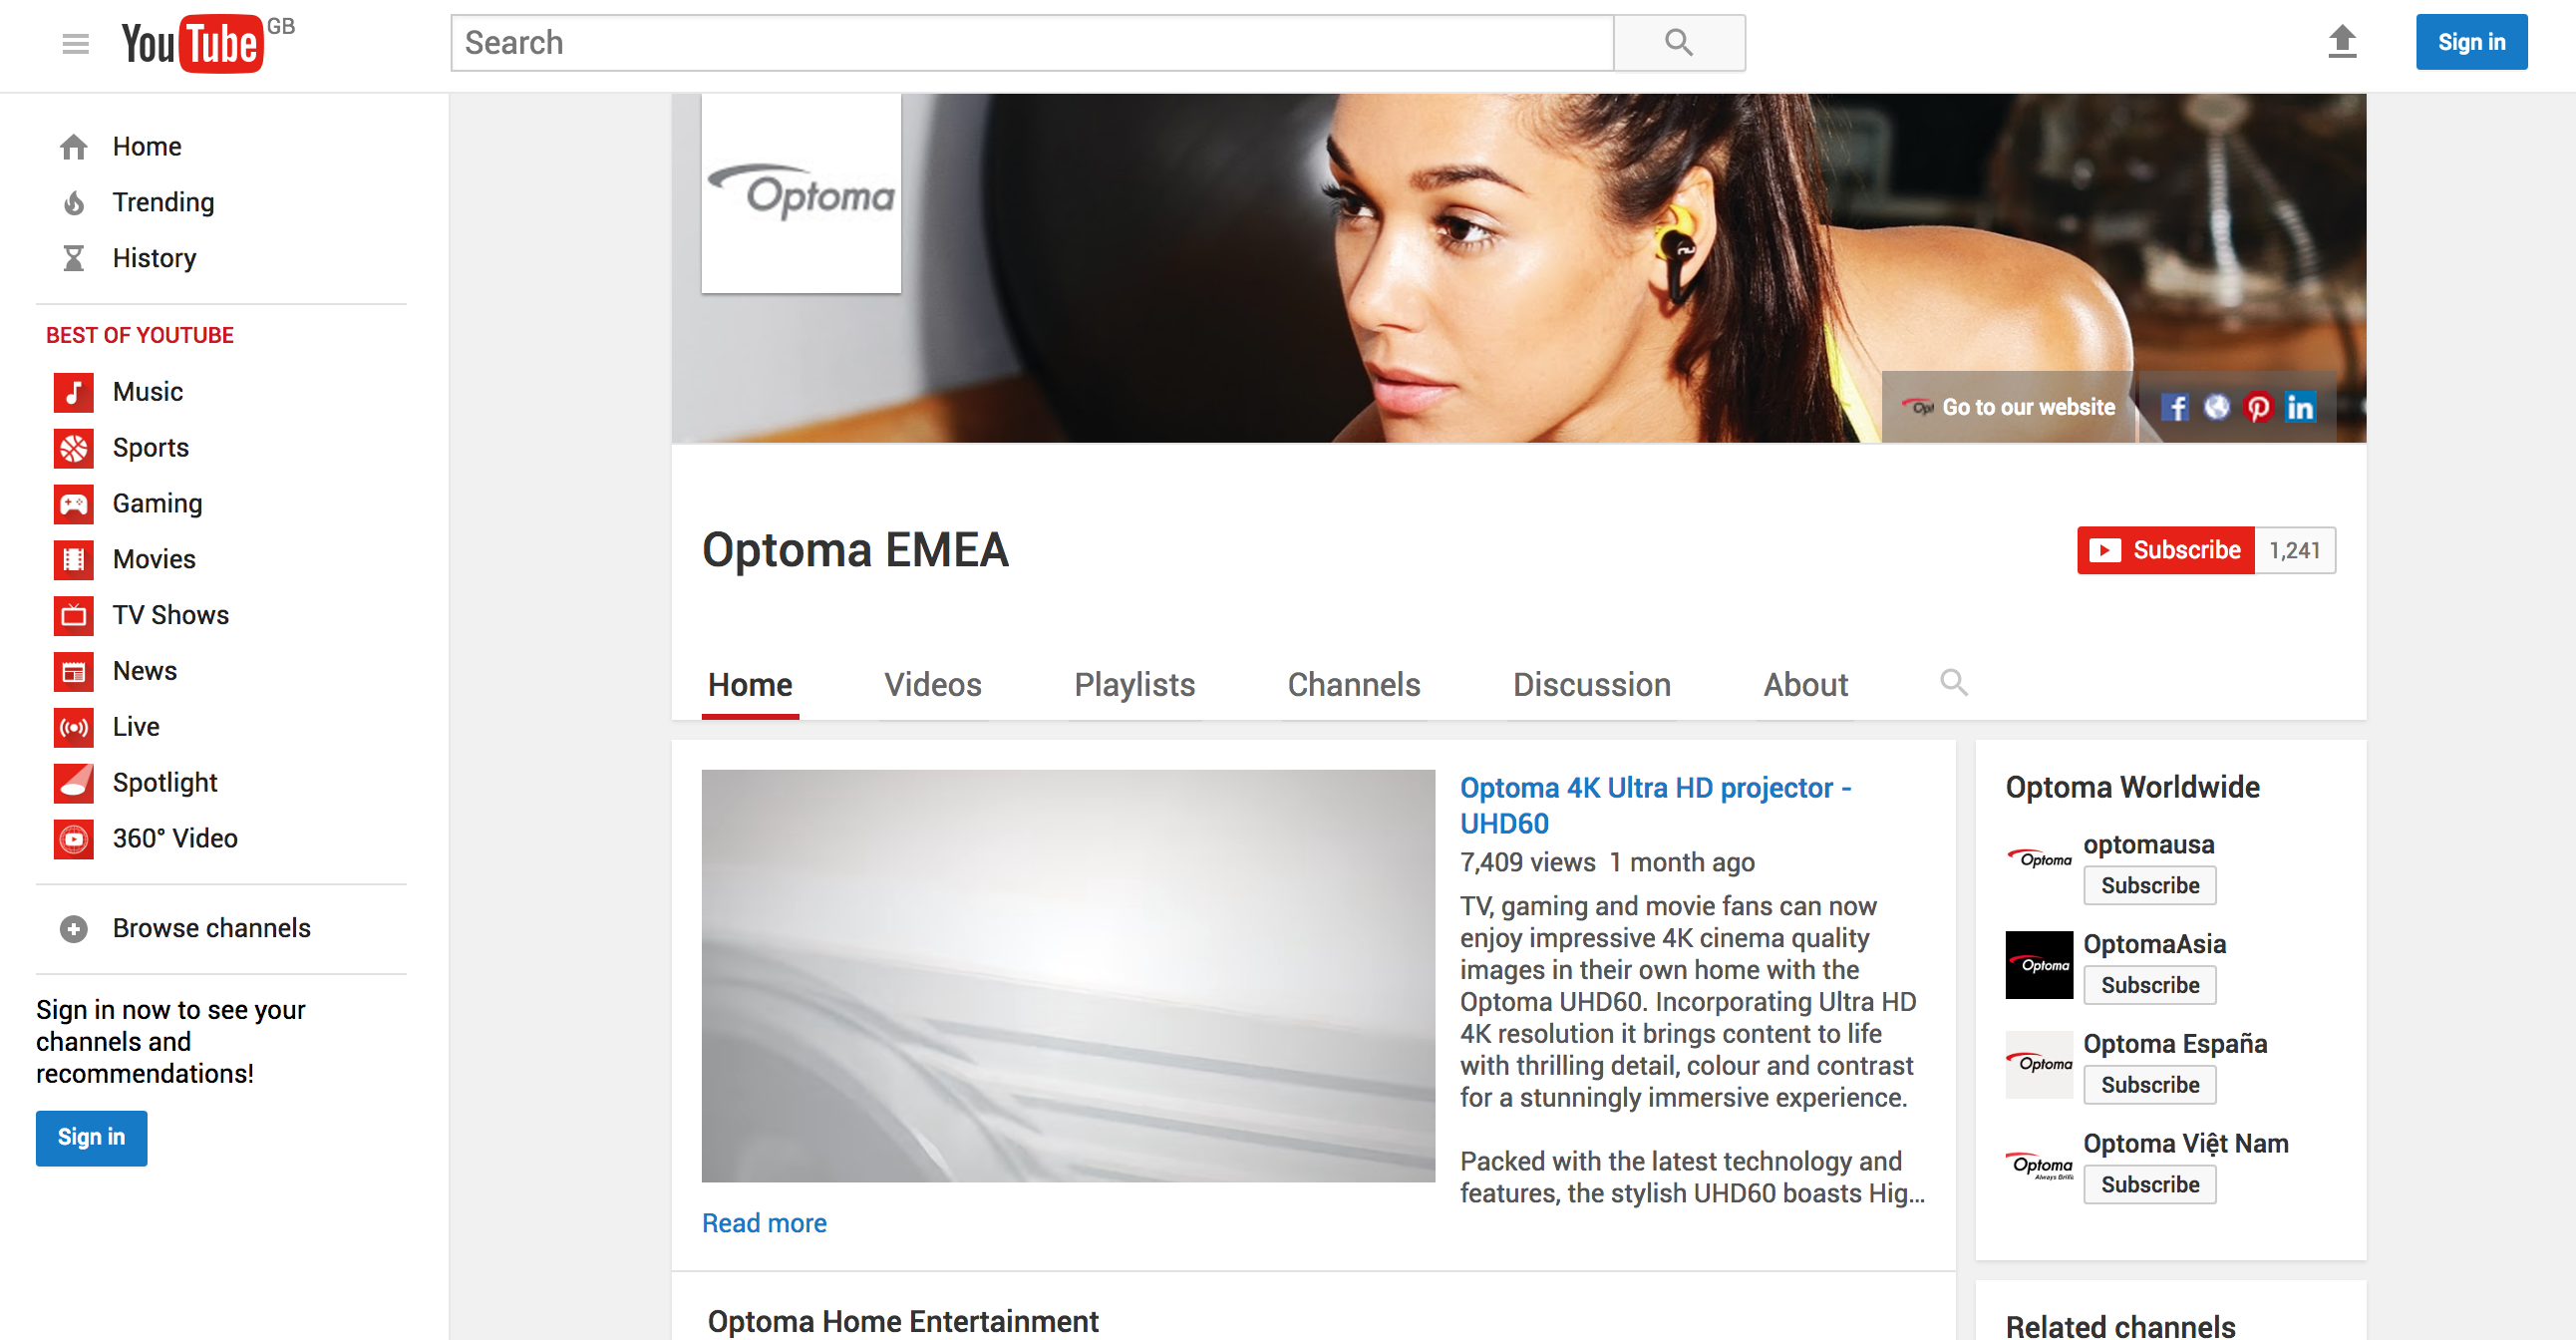The image size is (2576, 1340).
Task: Open the channel search icon near About
Action: click(1954, 683)
